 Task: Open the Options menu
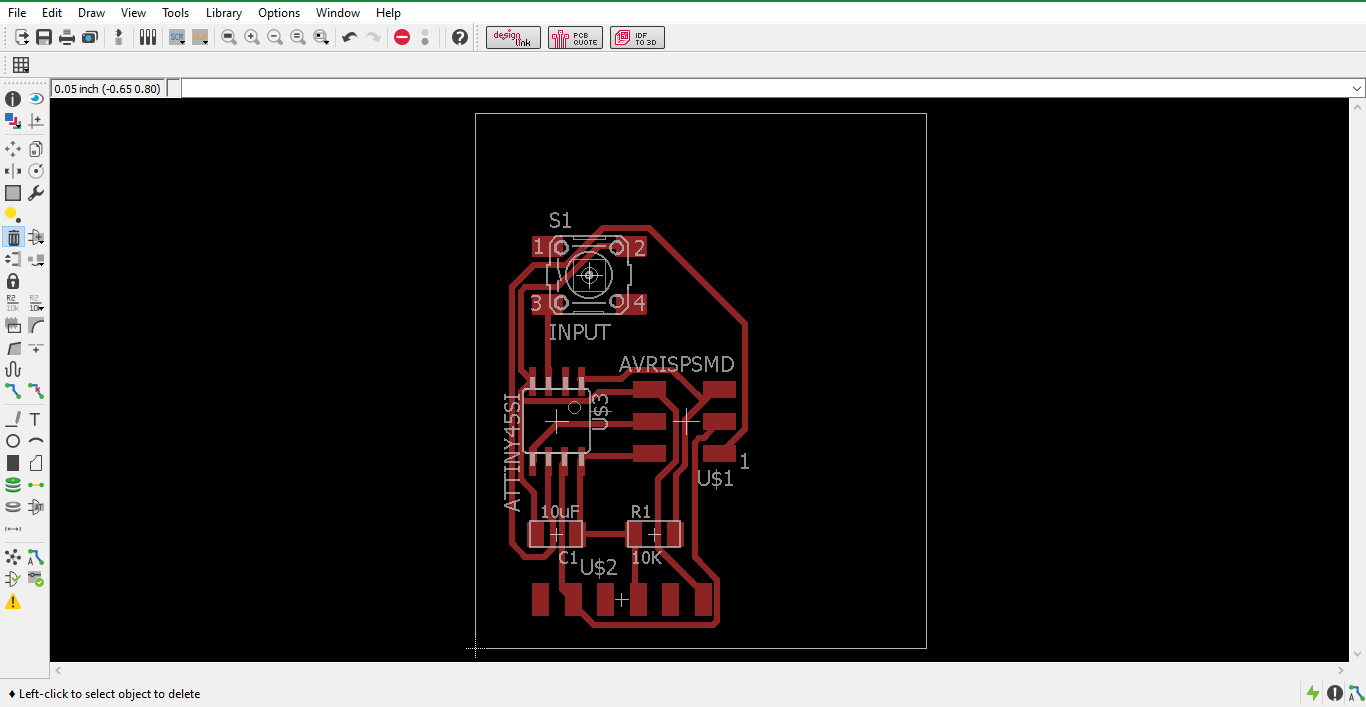(x=279, y=13)
